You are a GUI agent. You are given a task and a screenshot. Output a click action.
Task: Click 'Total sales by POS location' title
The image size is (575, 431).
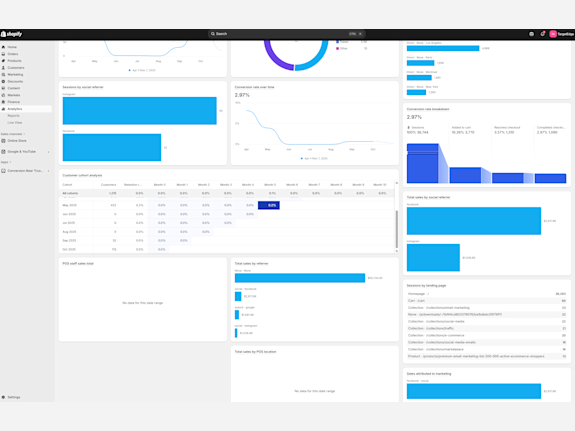click(x=256, y=352)
